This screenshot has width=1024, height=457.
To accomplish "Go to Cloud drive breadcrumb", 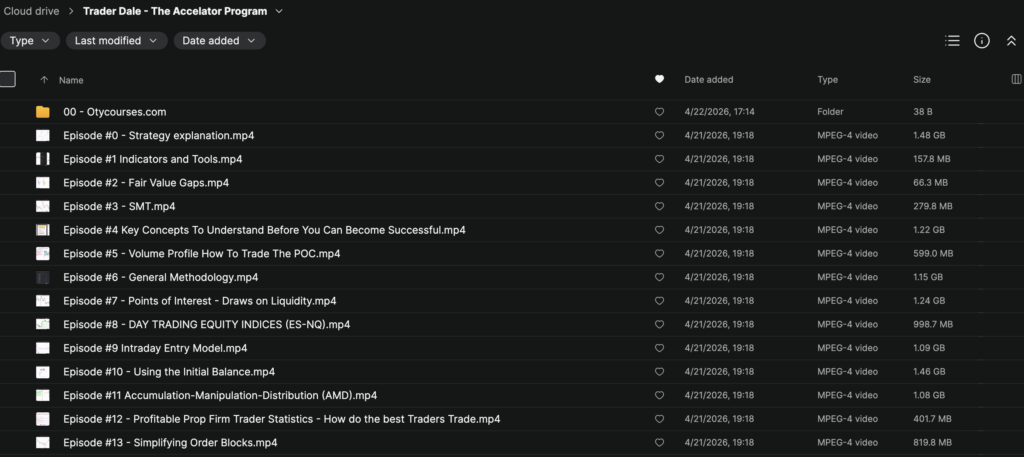I will pos(31,11).
